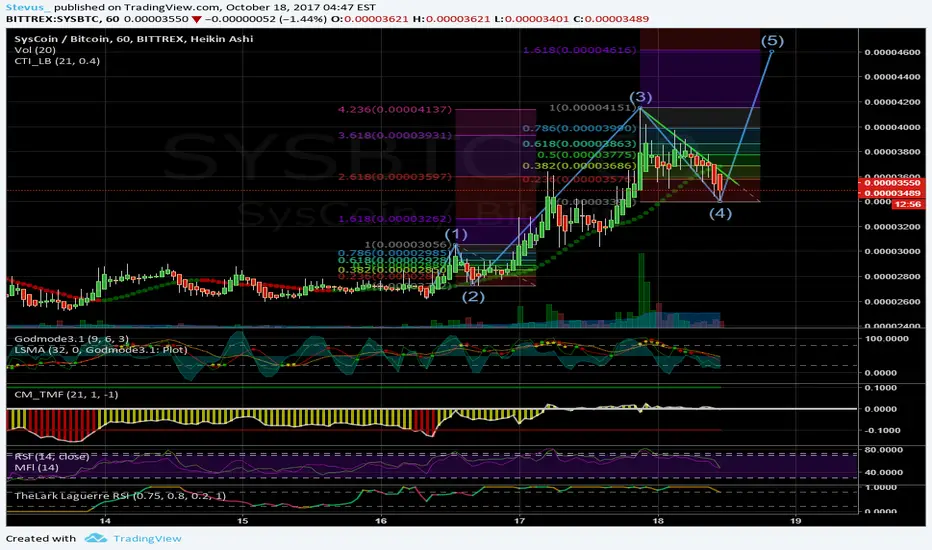Select the wave (1) label

(x=456, y=234)
